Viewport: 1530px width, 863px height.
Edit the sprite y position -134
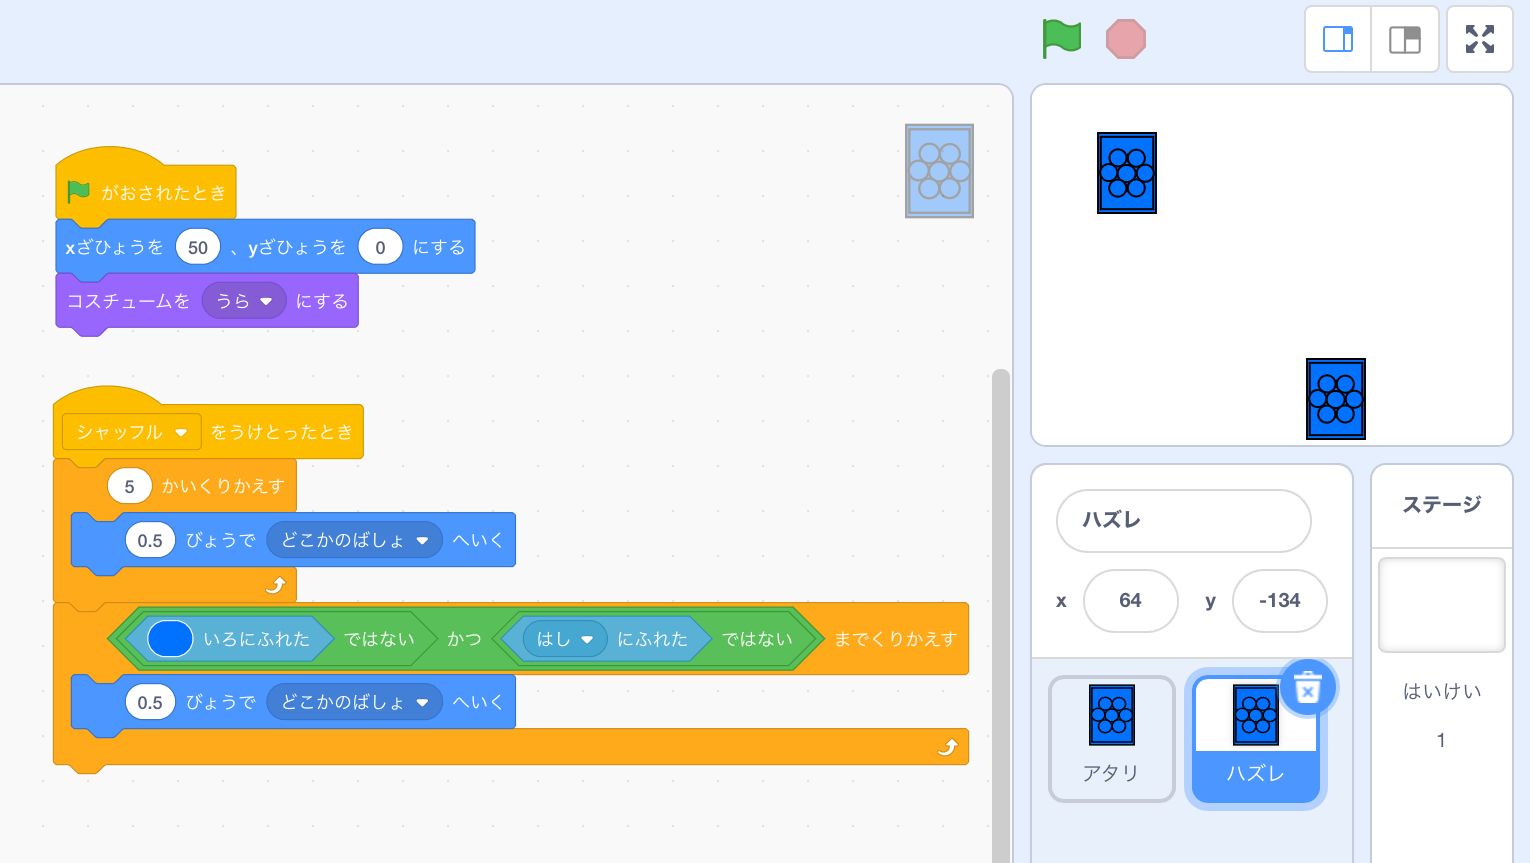(1279, 600)
